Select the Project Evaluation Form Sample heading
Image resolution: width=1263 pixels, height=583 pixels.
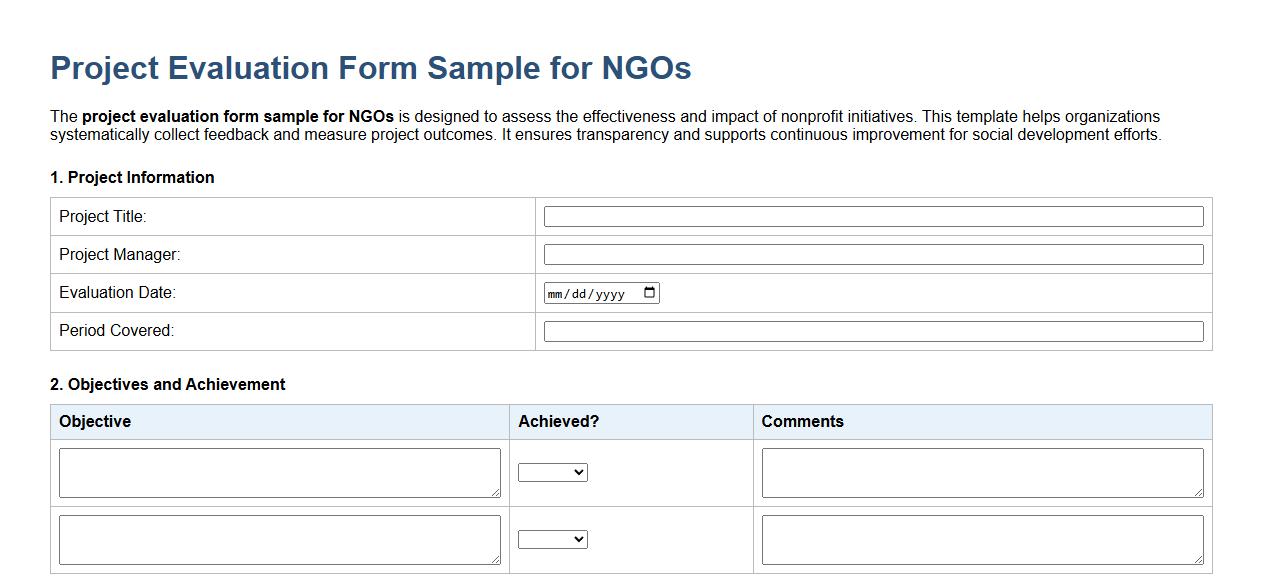[x=369, y=67]
